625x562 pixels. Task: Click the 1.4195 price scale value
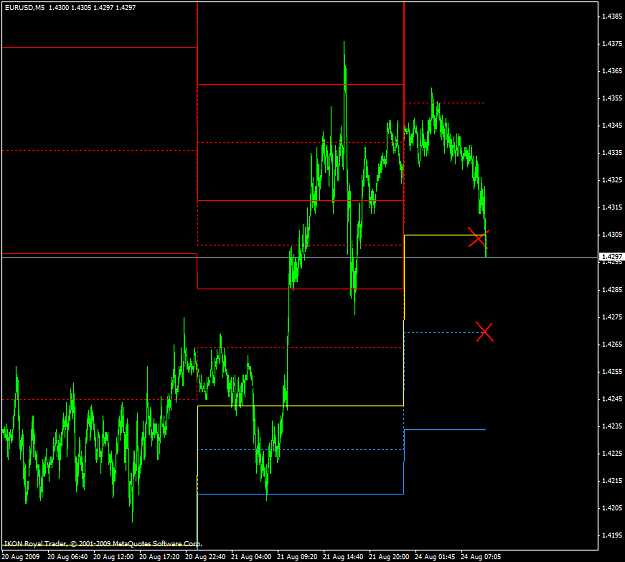click(x=612, y=536)
